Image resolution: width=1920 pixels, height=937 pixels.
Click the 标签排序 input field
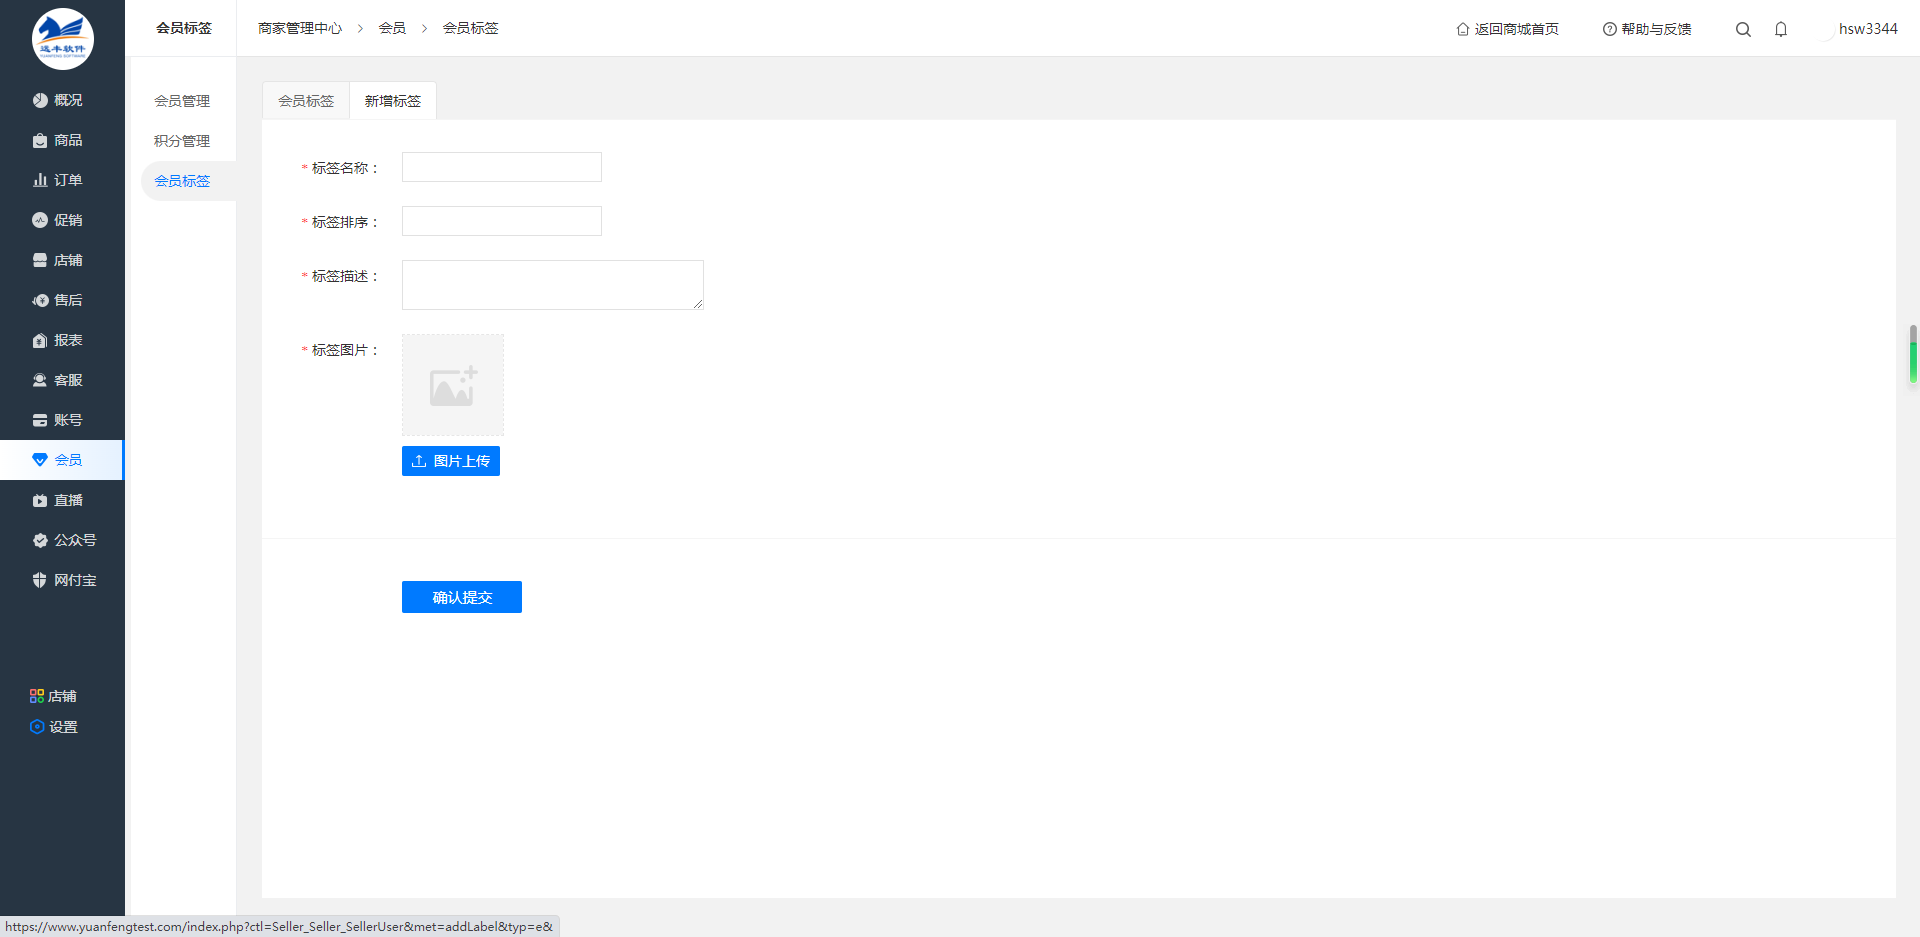click(x=502, y=221)
